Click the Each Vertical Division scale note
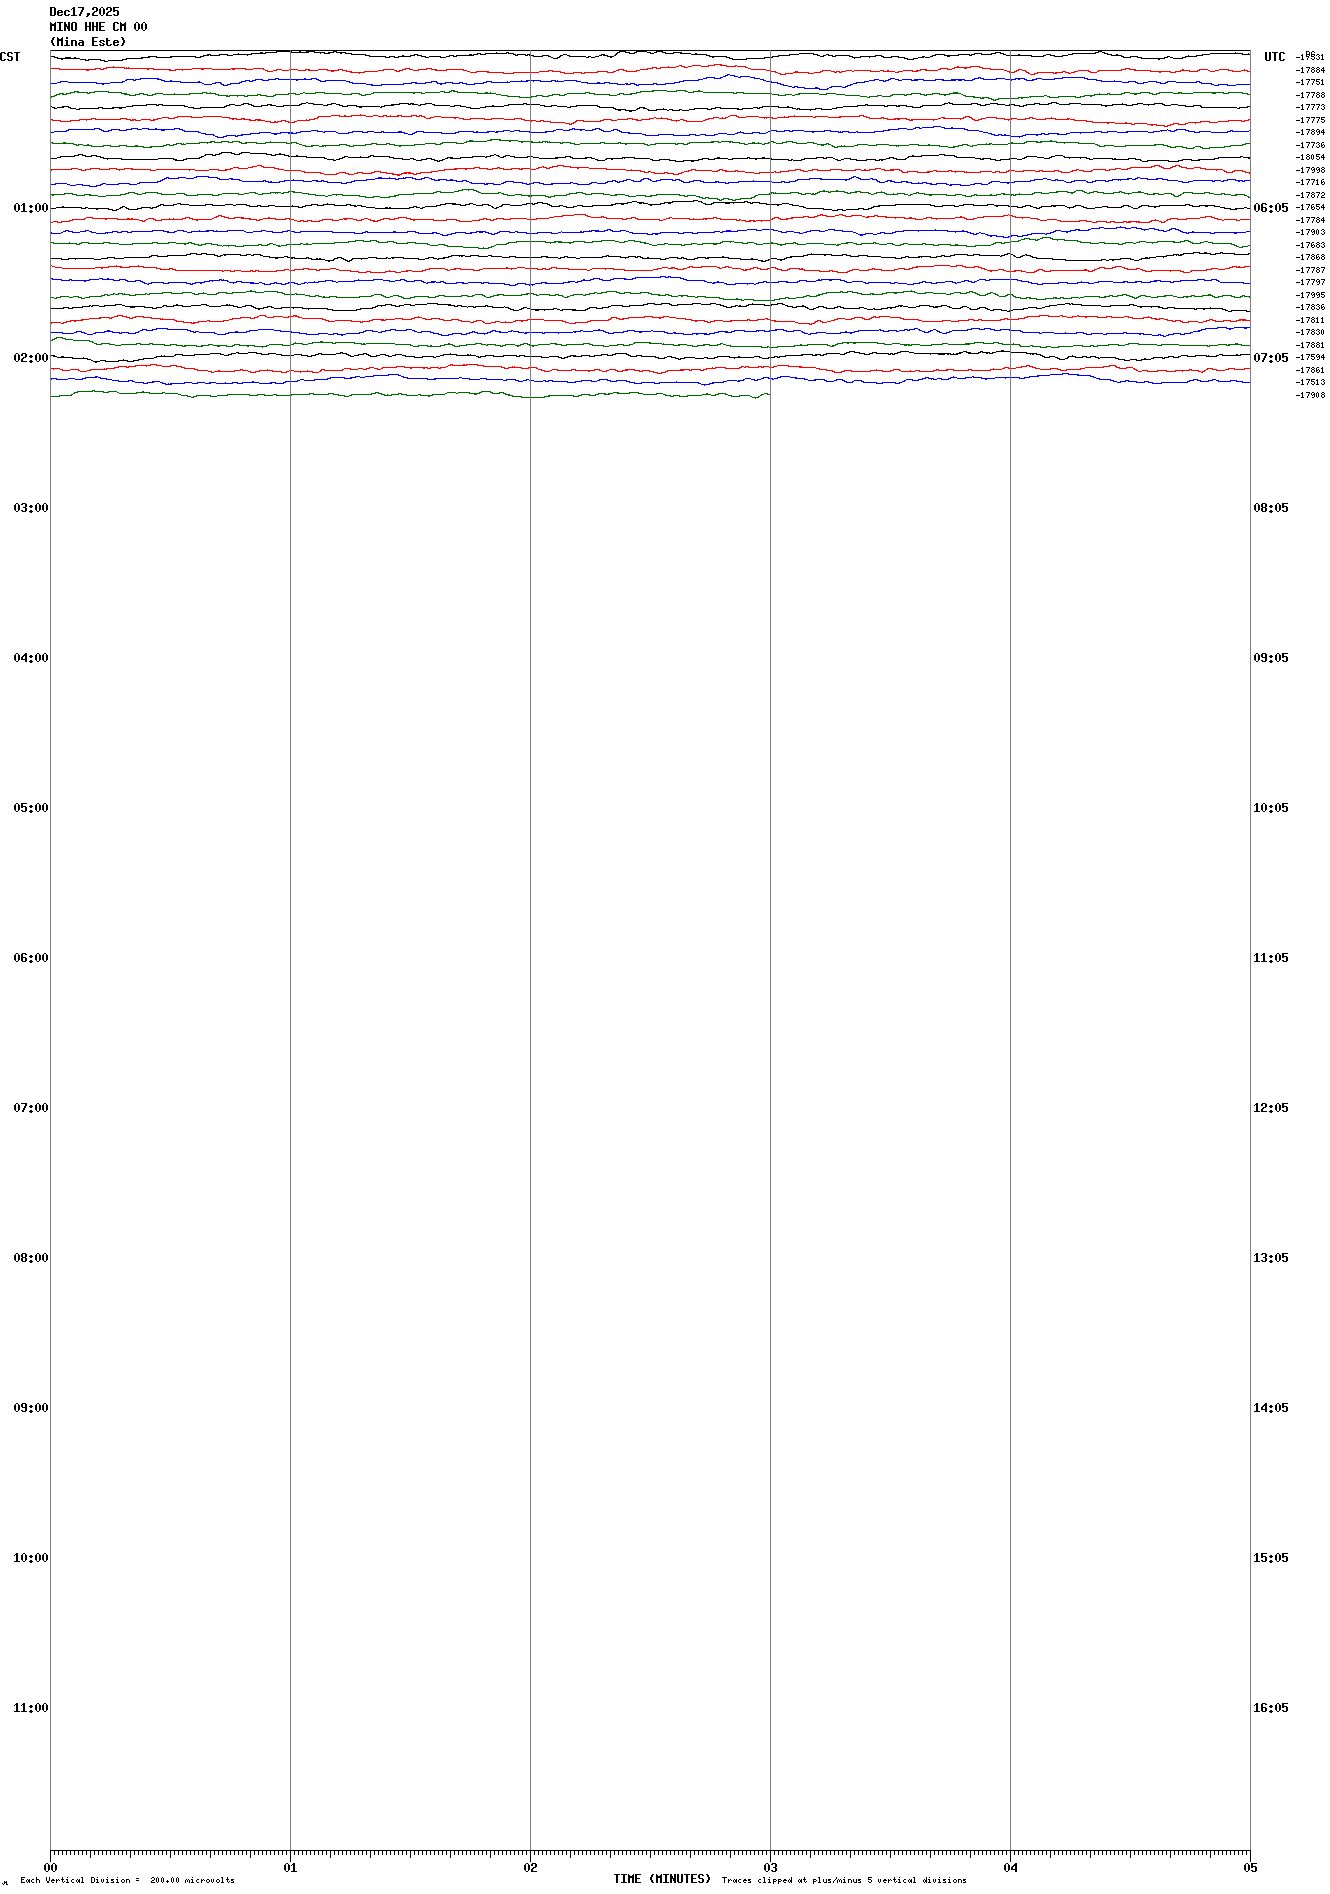The image size is (1330, 1894). [x=127, y=1880]
